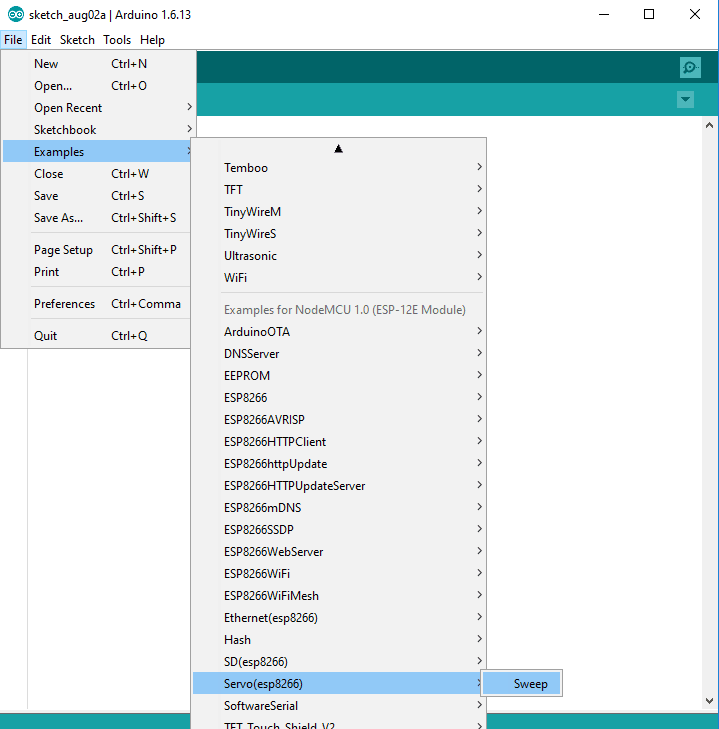Open the Help menu
The height and width of the screenshot is (729, 719).
click(152, 40)
